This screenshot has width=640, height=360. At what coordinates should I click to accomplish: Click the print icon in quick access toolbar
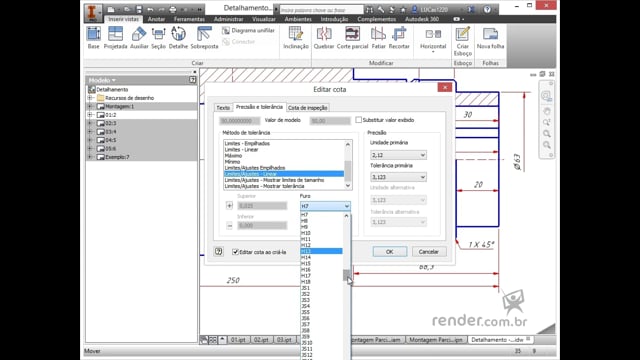tap(173, 9)
